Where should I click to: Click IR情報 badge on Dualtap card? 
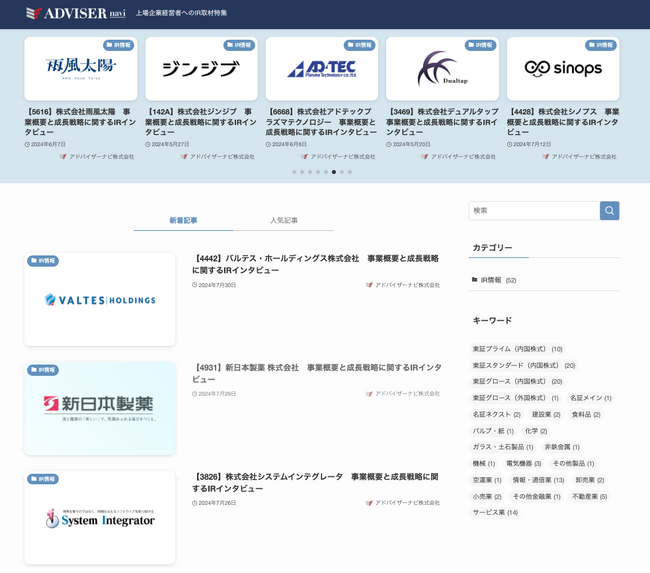480,45
